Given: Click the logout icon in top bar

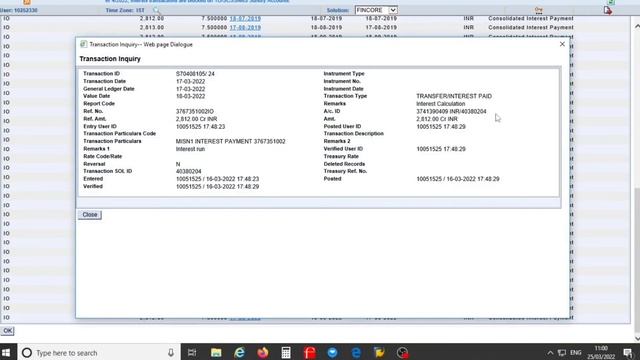Looking at the screenshot, I should [x=608, y=10].
